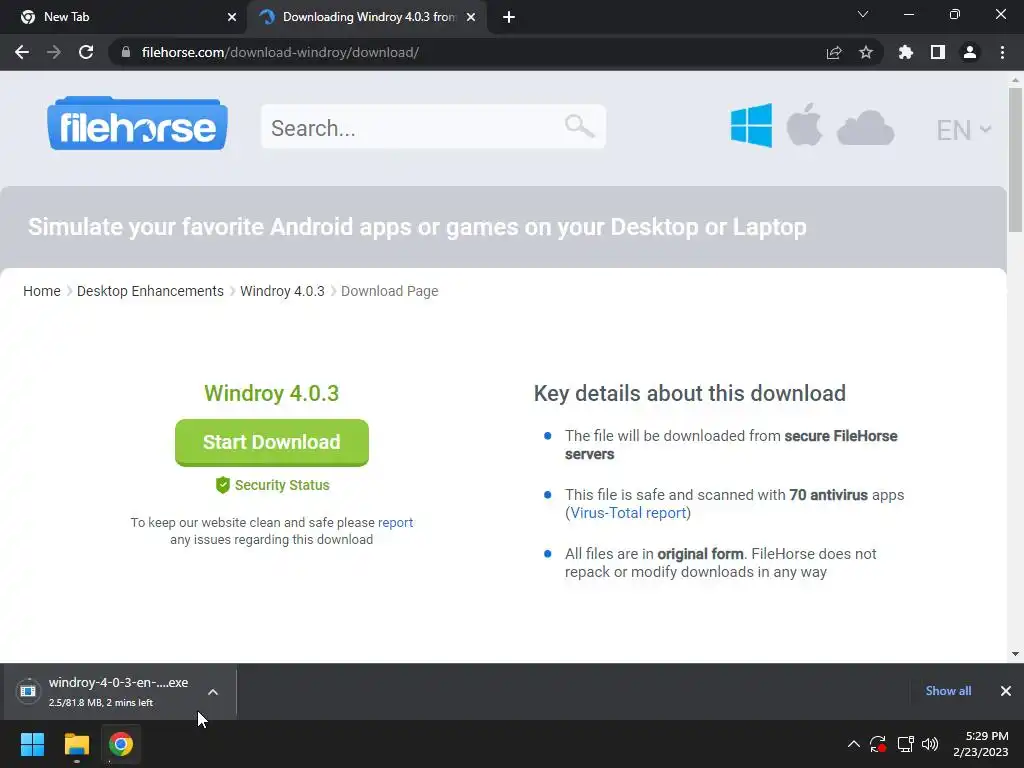Open the Virus-Total report link
1024x768 pixels.
[x=628, y=513]
